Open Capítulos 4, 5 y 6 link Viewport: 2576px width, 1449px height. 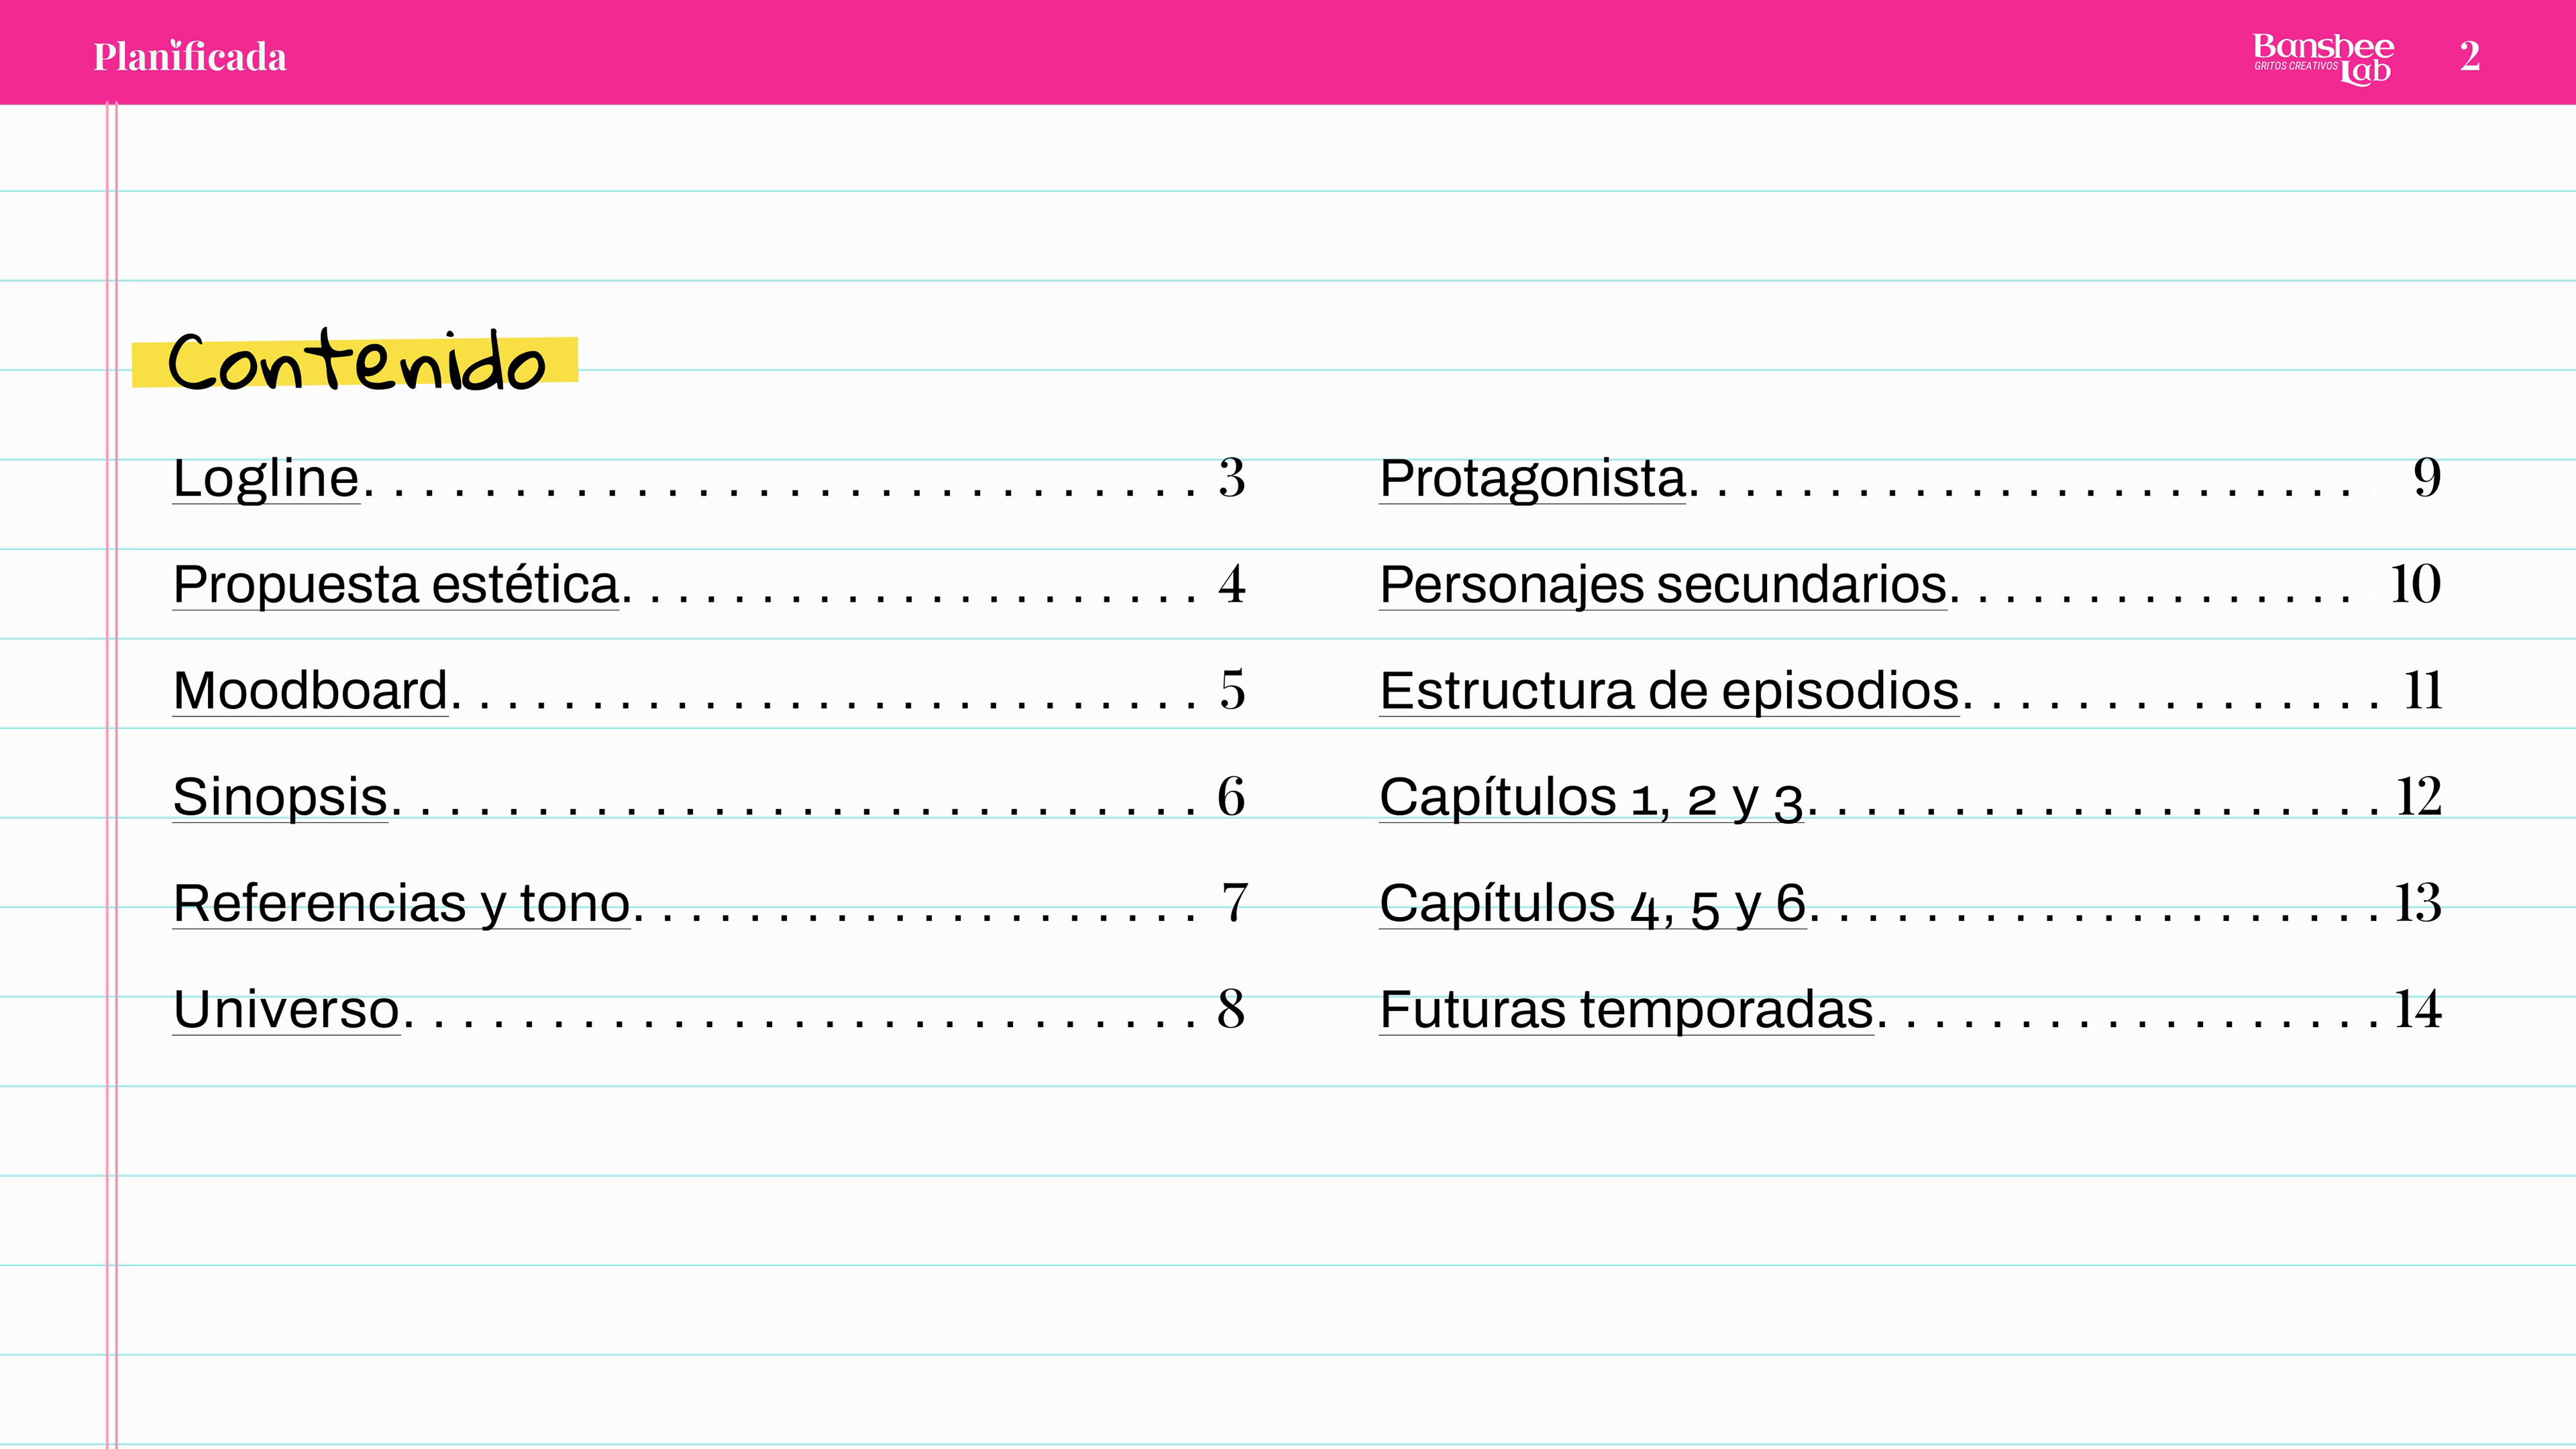click(x=1592, y=903)
